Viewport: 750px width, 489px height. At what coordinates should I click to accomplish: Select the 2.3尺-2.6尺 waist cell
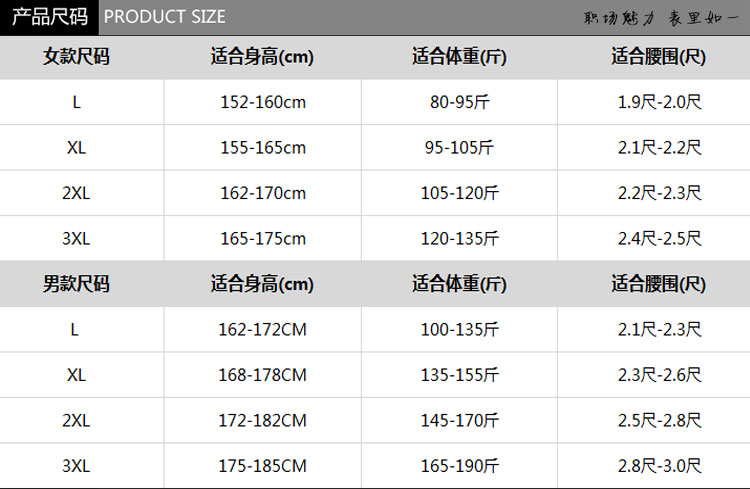click(658, 375)
